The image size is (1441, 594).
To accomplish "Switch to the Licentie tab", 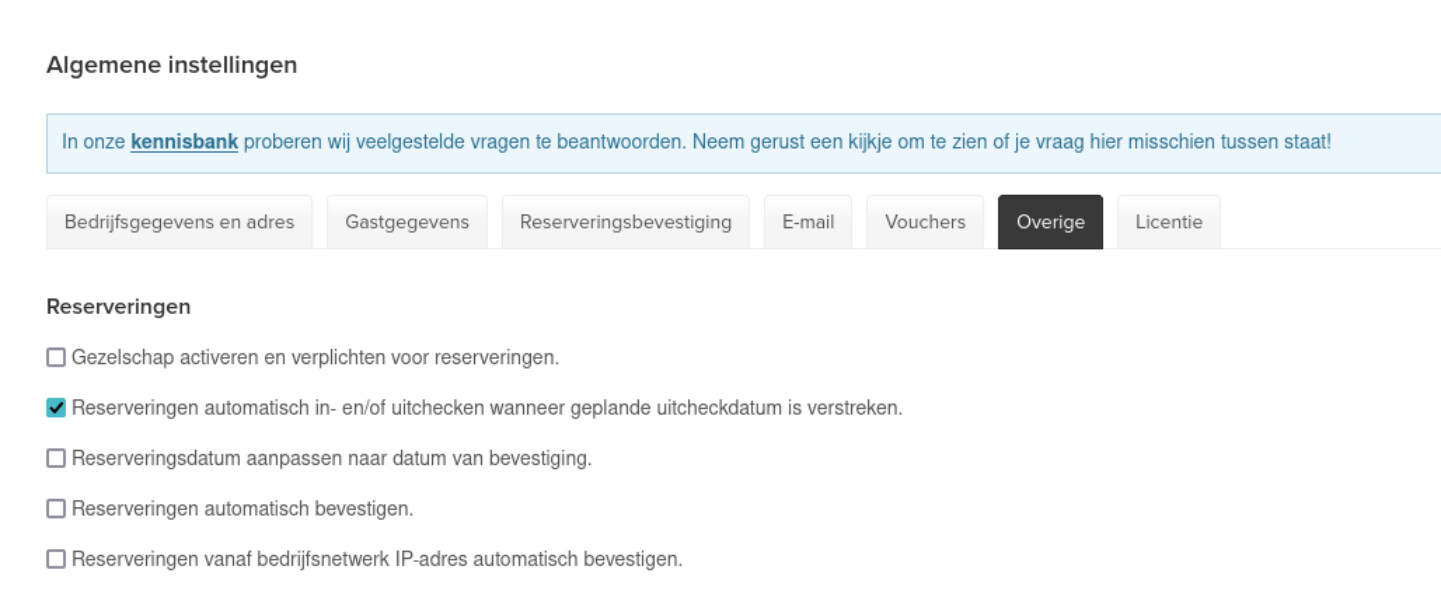I will [x=1168, y=222].
